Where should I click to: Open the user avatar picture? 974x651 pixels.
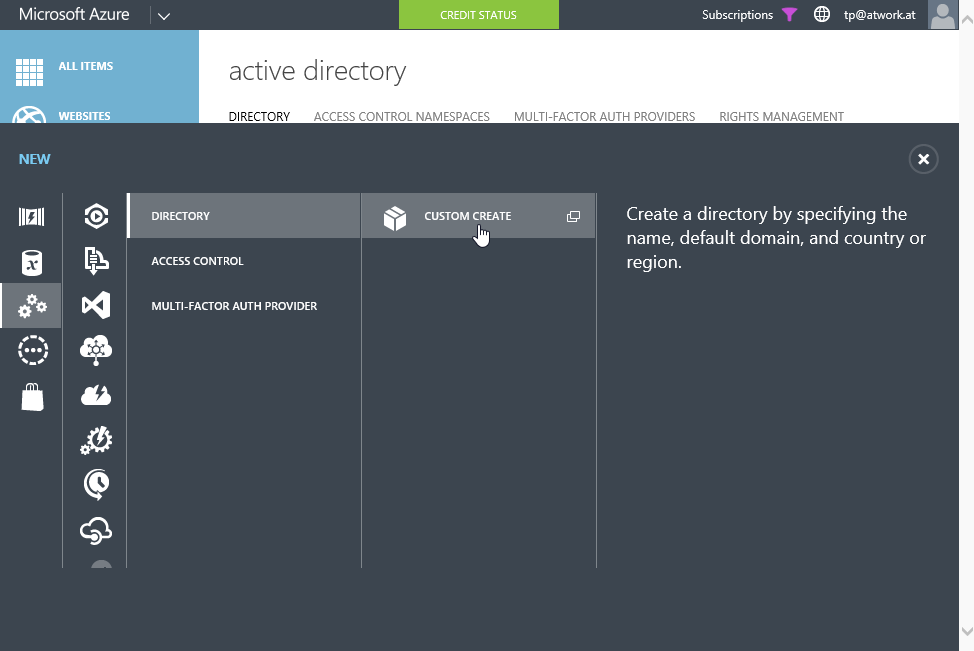point(942,15)
